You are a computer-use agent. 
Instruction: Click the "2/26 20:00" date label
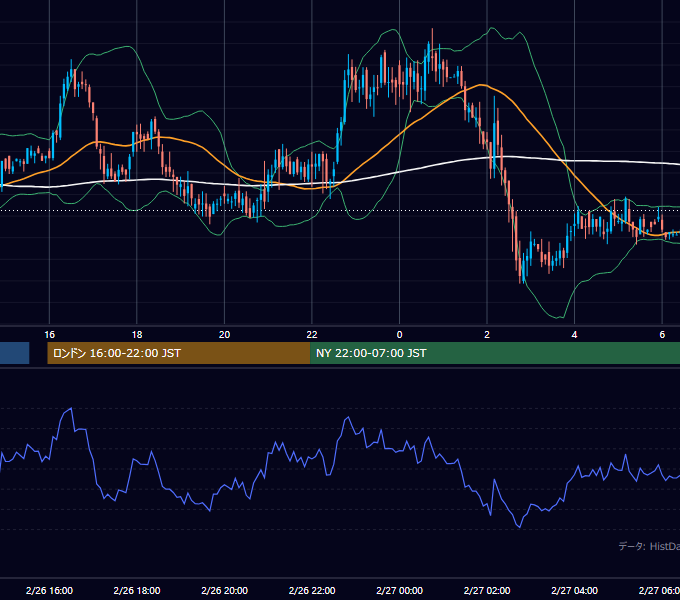point(224,590)
